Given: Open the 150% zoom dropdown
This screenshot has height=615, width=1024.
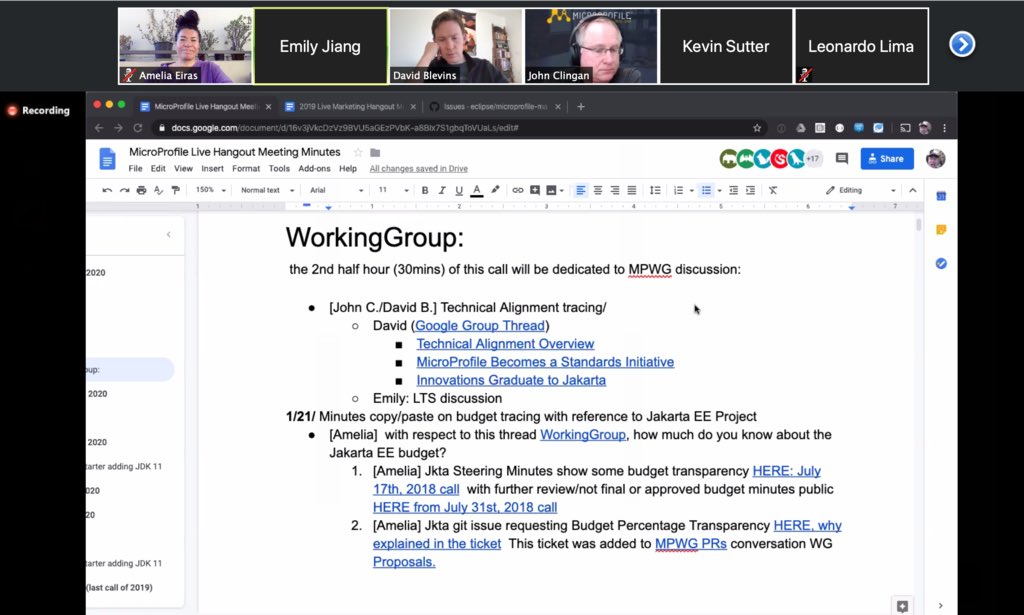Looking at the screenshot, I should [210, 190].
